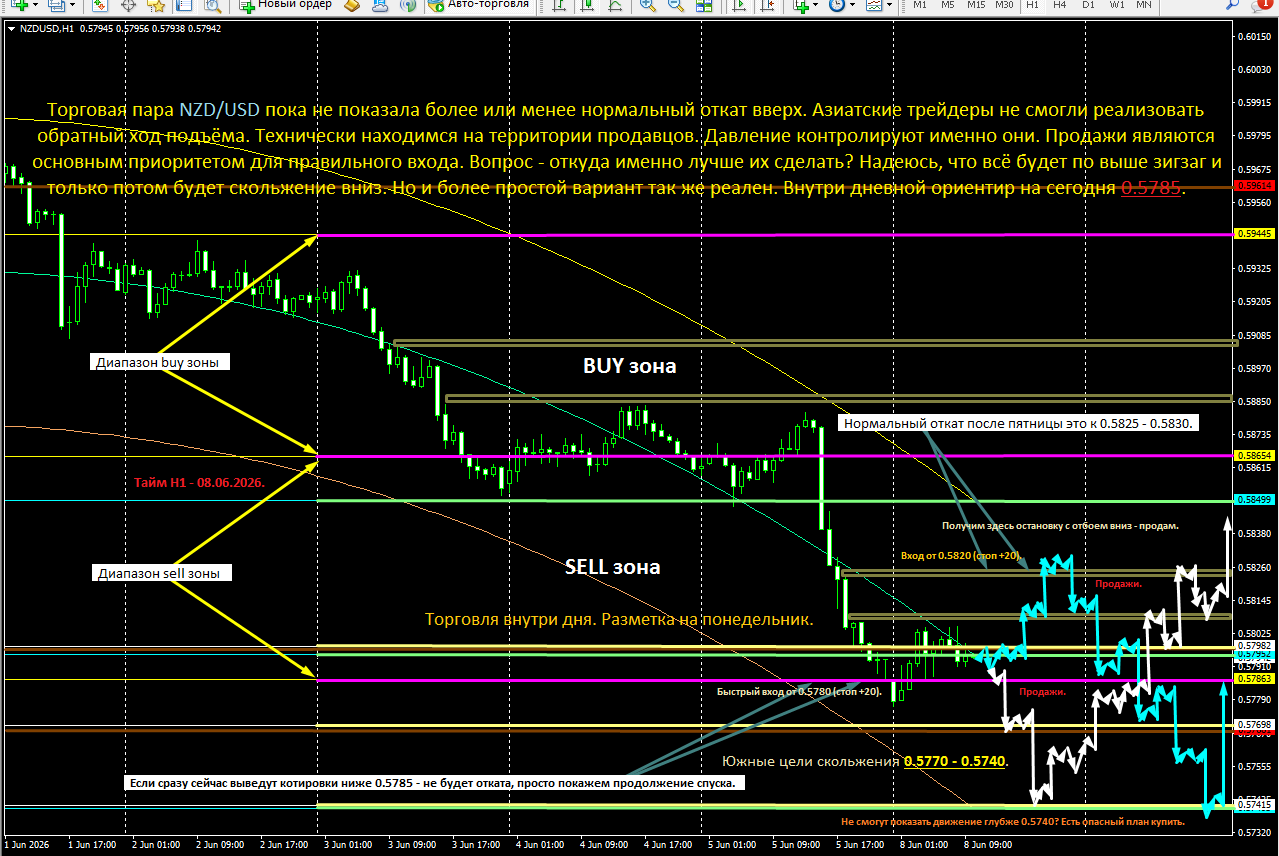
Task: Open the virtual hosting cloud icon
Action: click(x=380, y=5)
